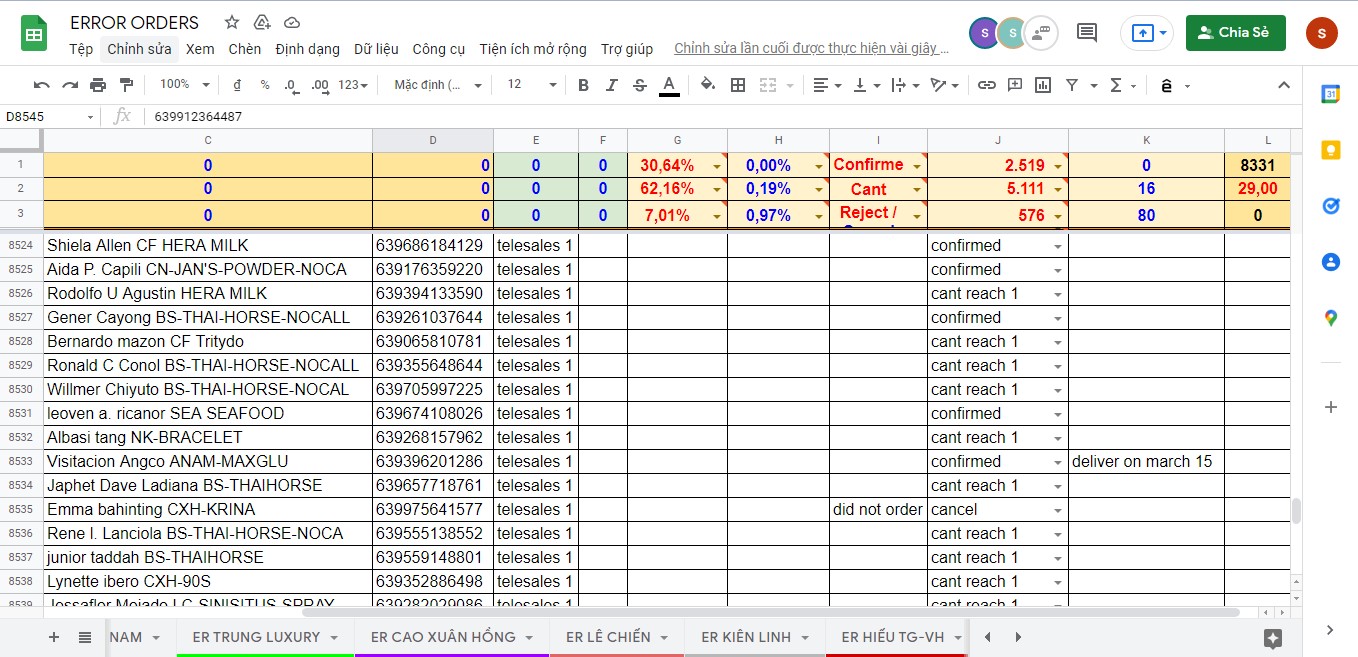
Task: Open the functions sigma menu
Action: (1117, 85)
